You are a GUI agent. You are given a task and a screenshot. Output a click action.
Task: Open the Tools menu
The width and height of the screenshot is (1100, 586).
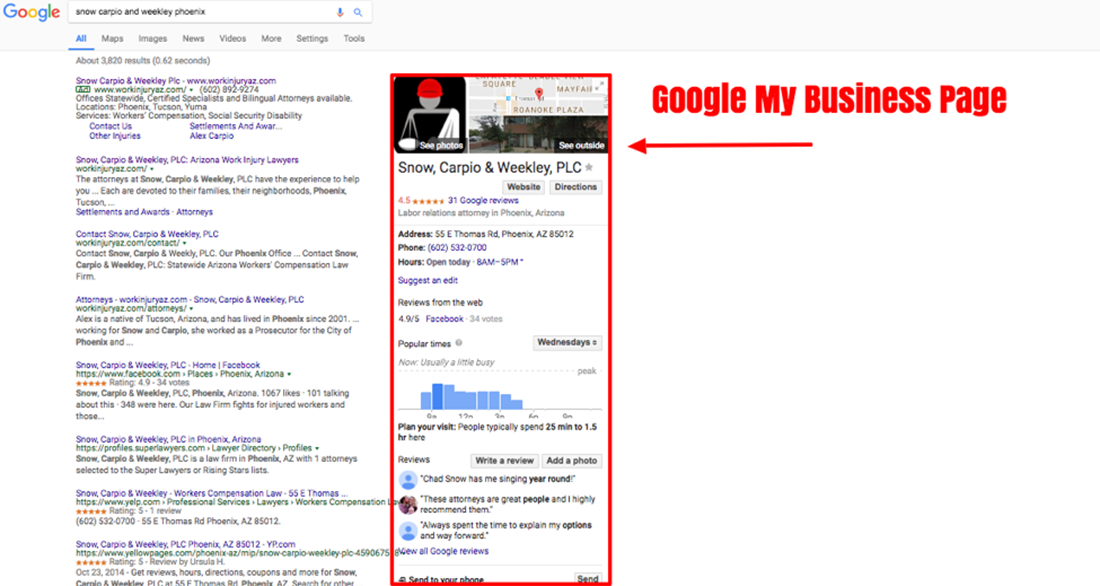click(354, 39)
